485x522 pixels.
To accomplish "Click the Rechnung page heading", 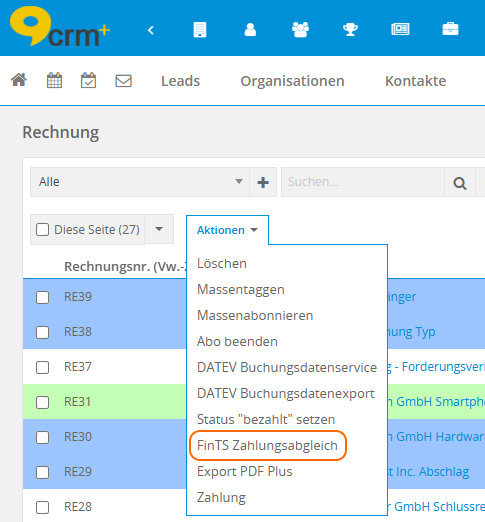I will click(61, 133).
